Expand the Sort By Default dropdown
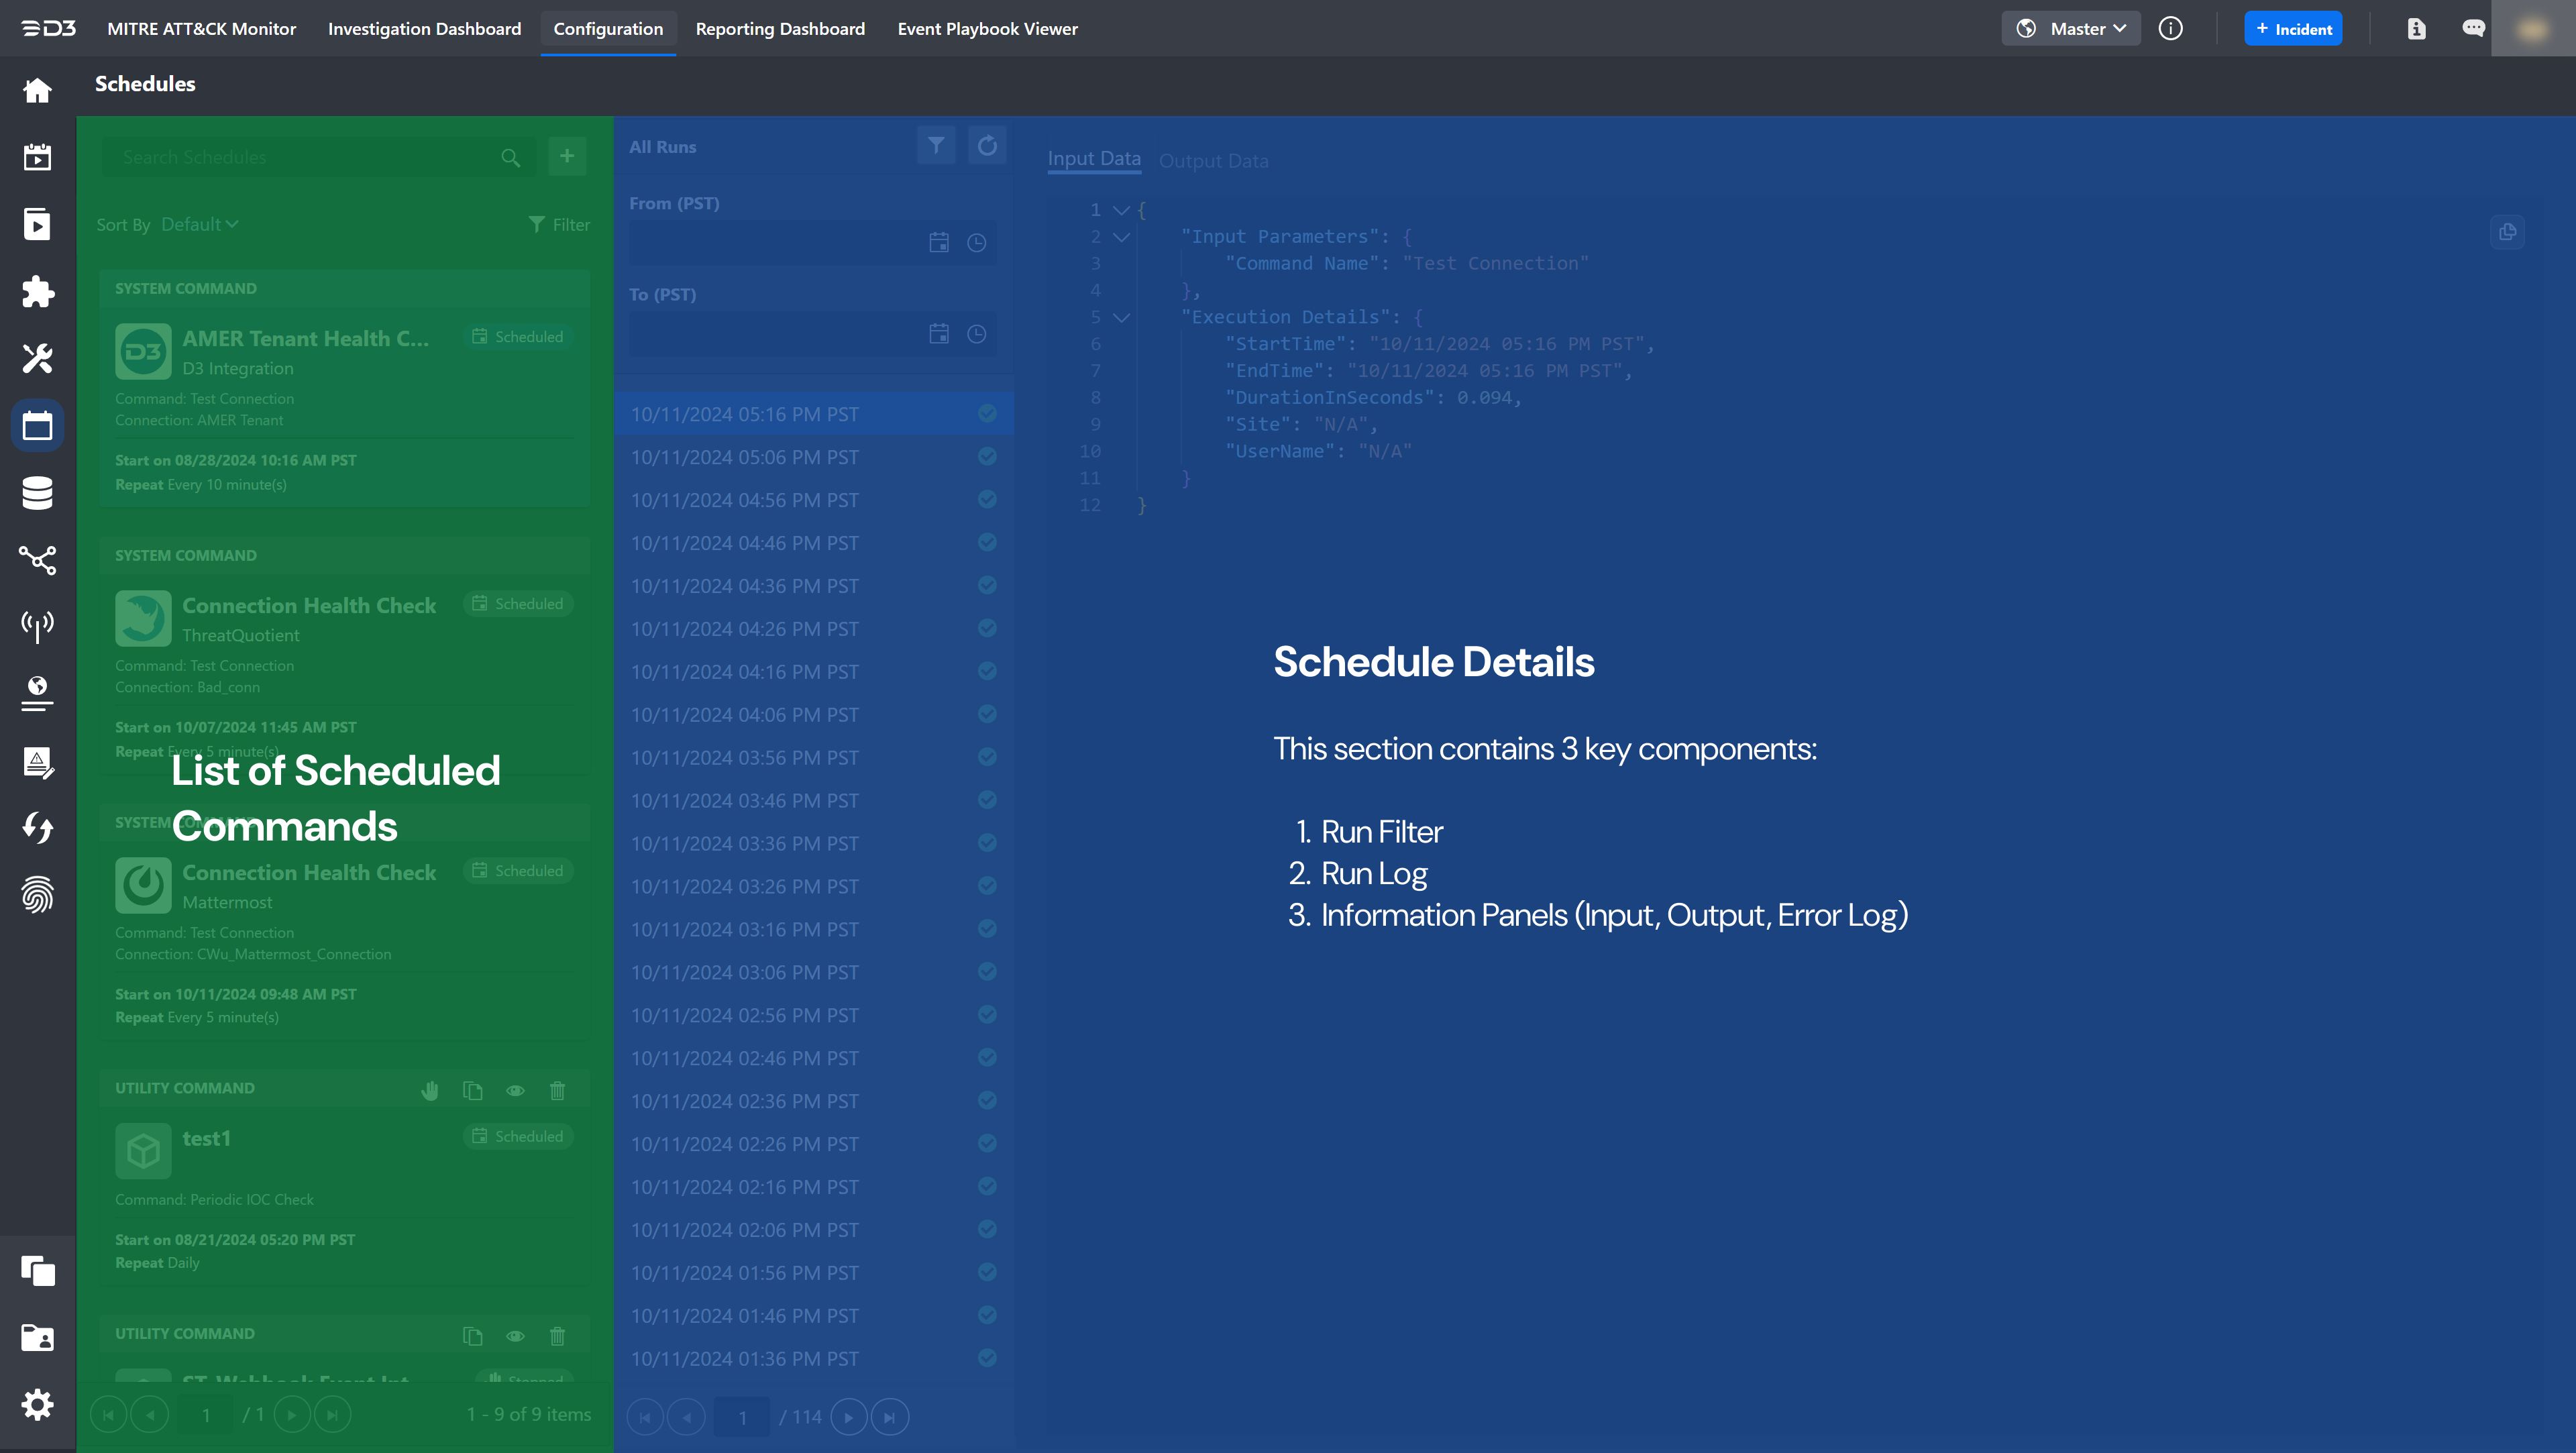The width and height of the screenshot is (2576, 1453). point(199,225)
